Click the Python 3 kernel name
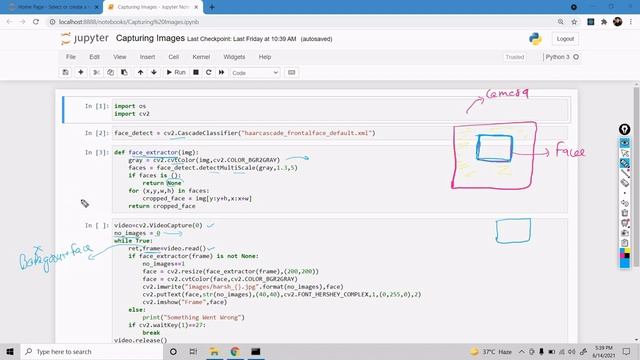Viewport: 640px width, 360px height. (x=557, y=57)
